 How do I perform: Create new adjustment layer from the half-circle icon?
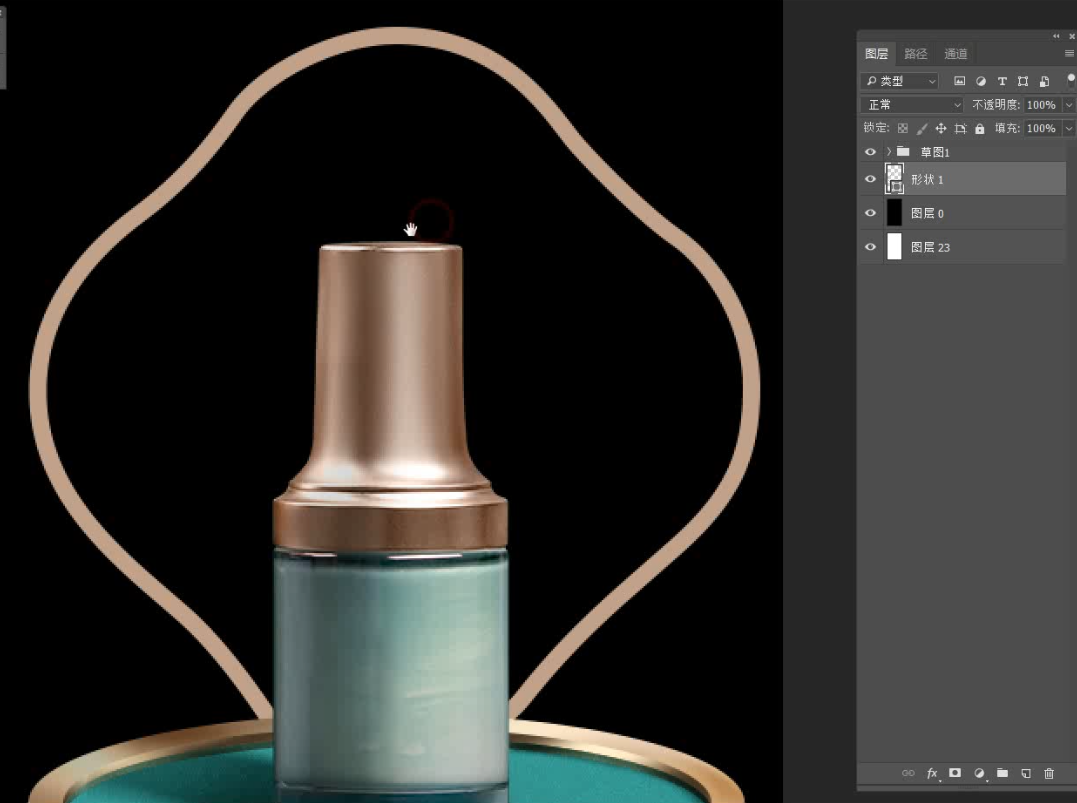pos(979,773)
